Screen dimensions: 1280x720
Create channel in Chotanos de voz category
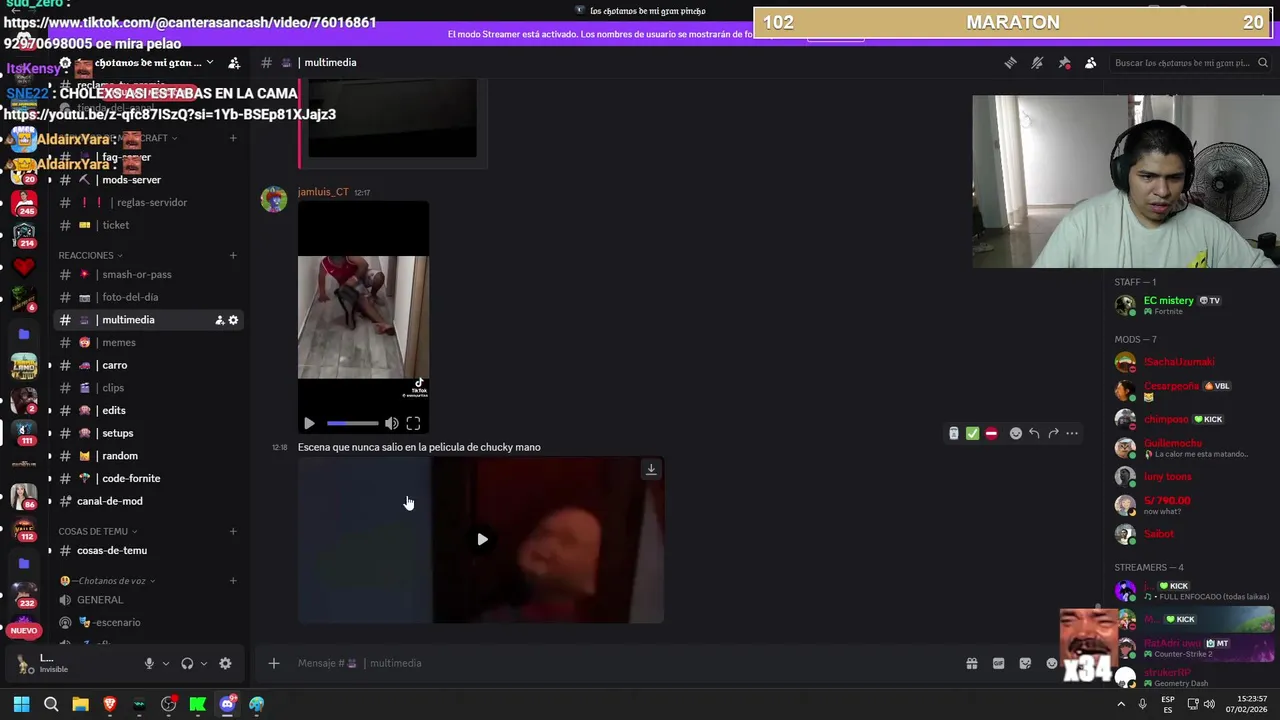click(233, 581)
